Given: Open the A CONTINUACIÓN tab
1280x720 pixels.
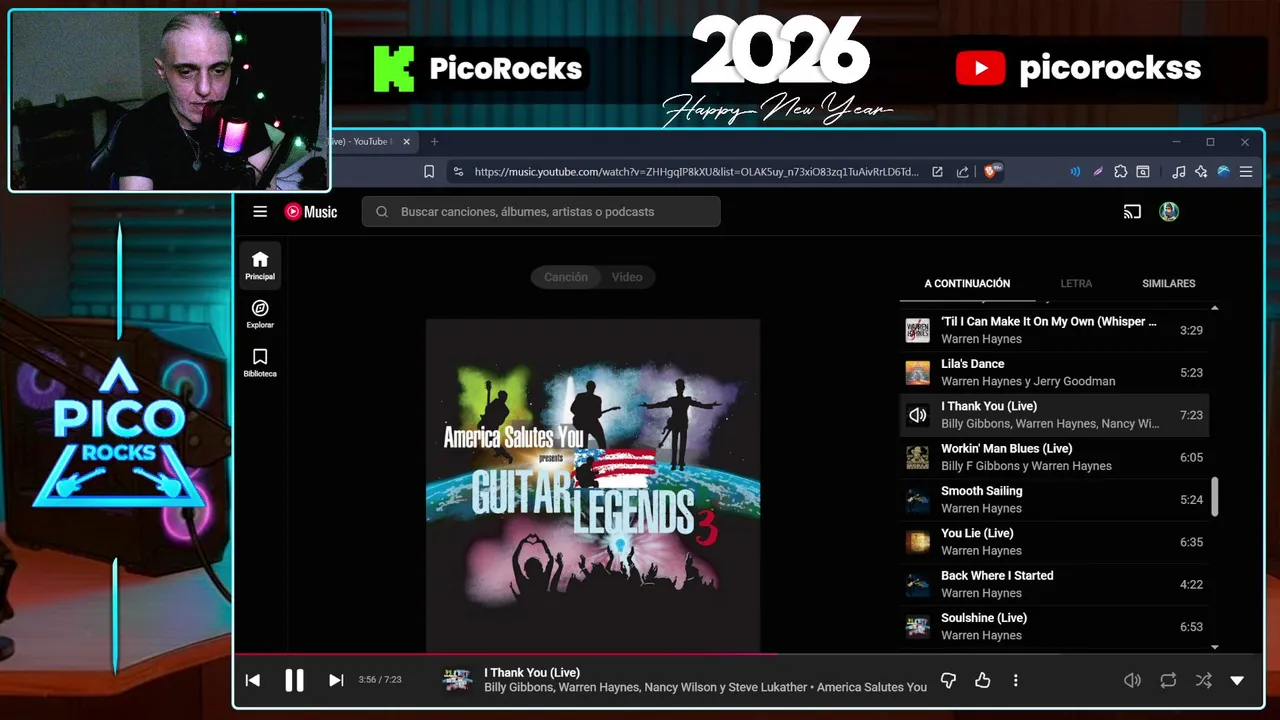Looking at the screenshot, I should pos(967,284).
